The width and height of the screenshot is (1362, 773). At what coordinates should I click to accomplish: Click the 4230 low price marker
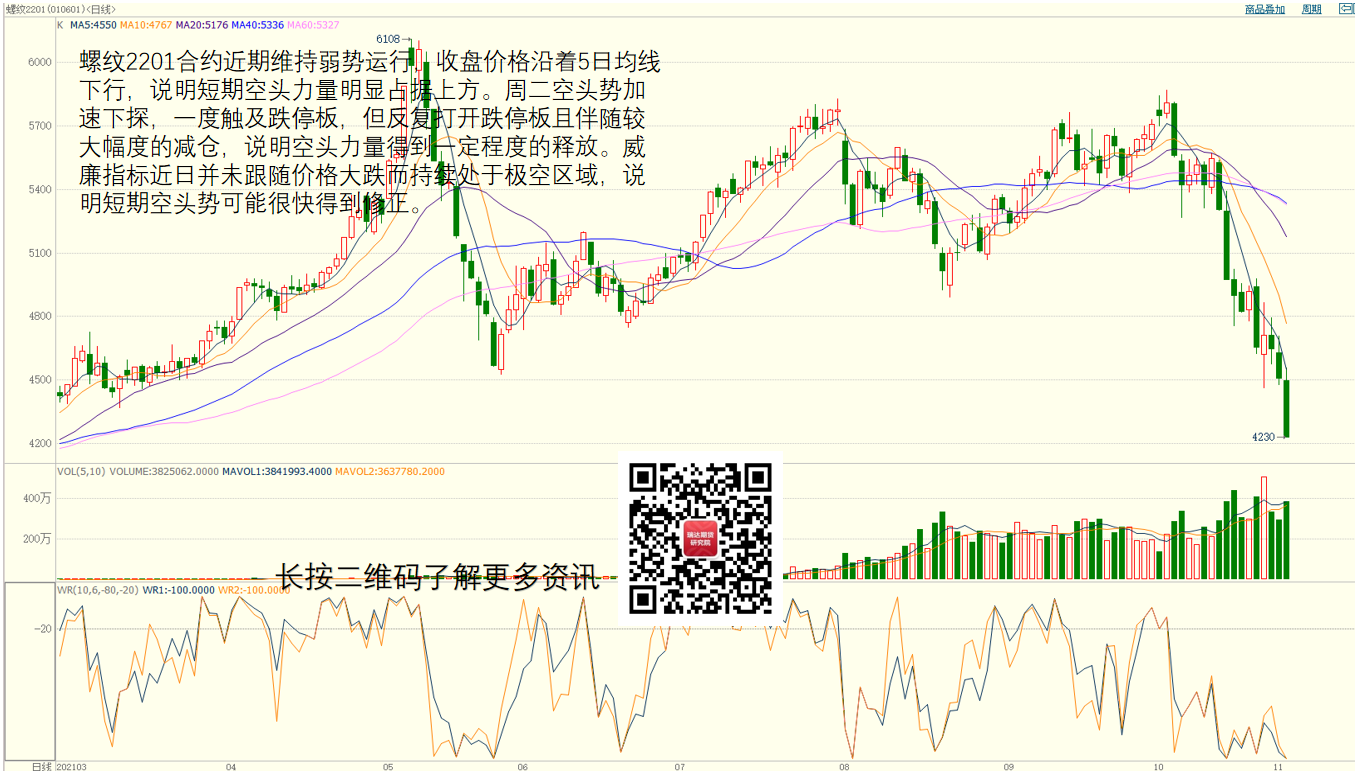[x=1263, y=437]
